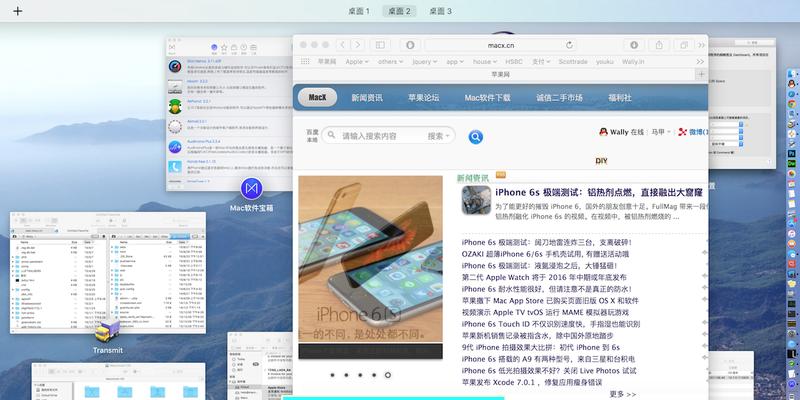Go back in Safari history
800x400 pixels.
coord(343,45)
